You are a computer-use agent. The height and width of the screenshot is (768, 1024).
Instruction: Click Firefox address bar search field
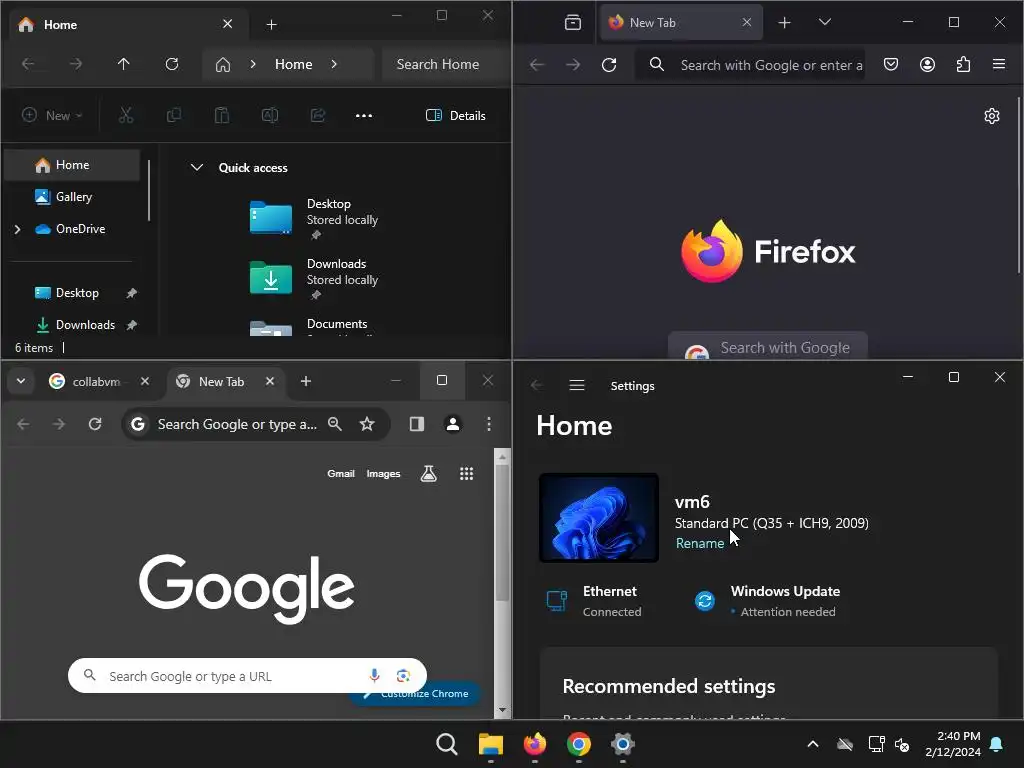[751, 65]
